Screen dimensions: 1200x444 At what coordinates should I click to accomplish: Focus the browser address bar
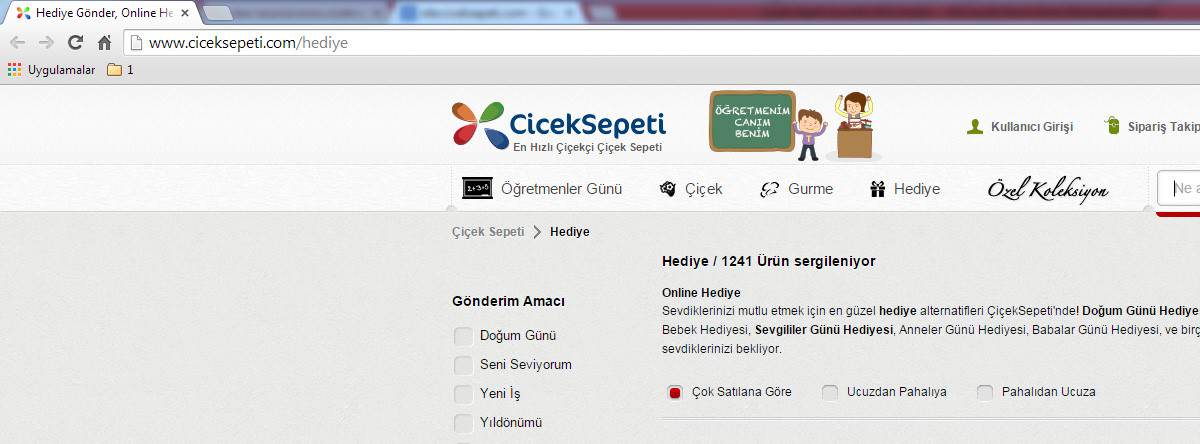tap(660, 43)
